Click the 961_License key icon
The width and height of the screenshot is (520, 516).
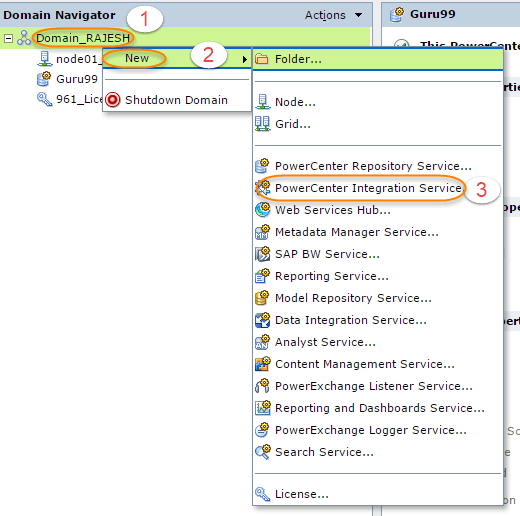[44, 99]
